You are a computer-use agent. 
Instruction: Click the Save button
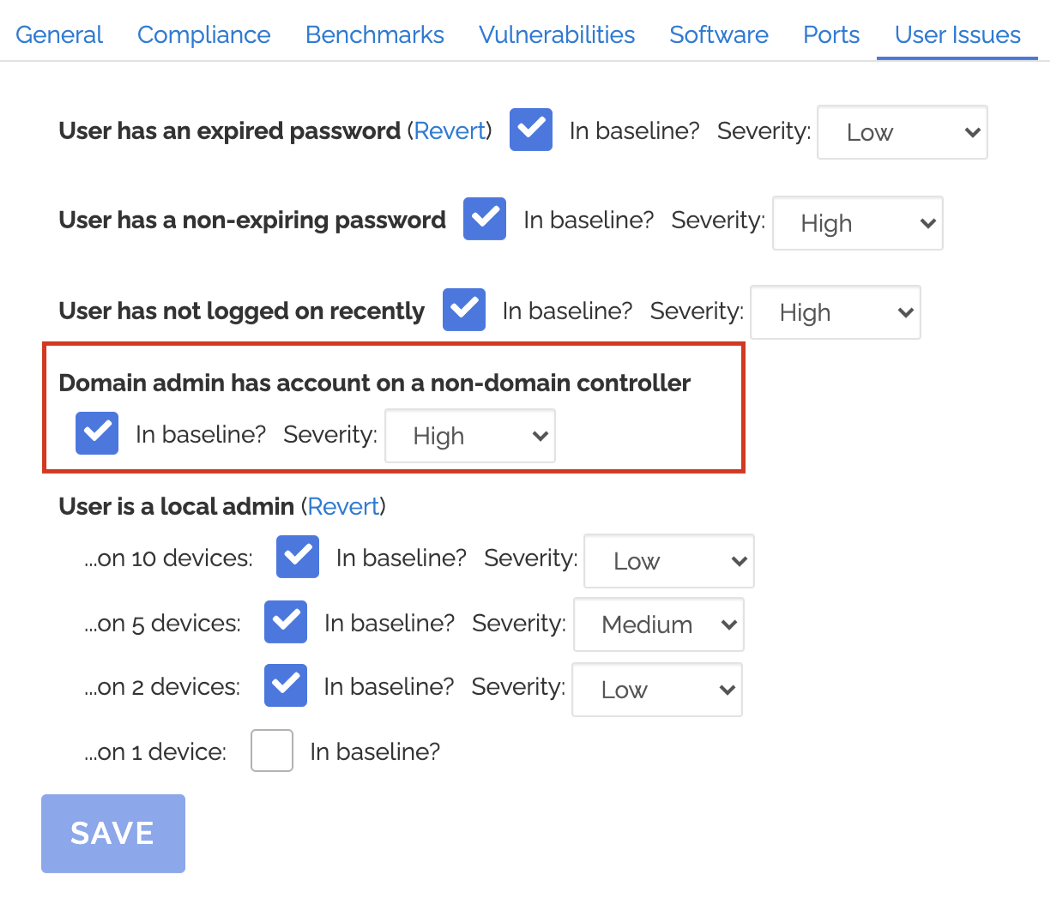(x=113, y=833)
